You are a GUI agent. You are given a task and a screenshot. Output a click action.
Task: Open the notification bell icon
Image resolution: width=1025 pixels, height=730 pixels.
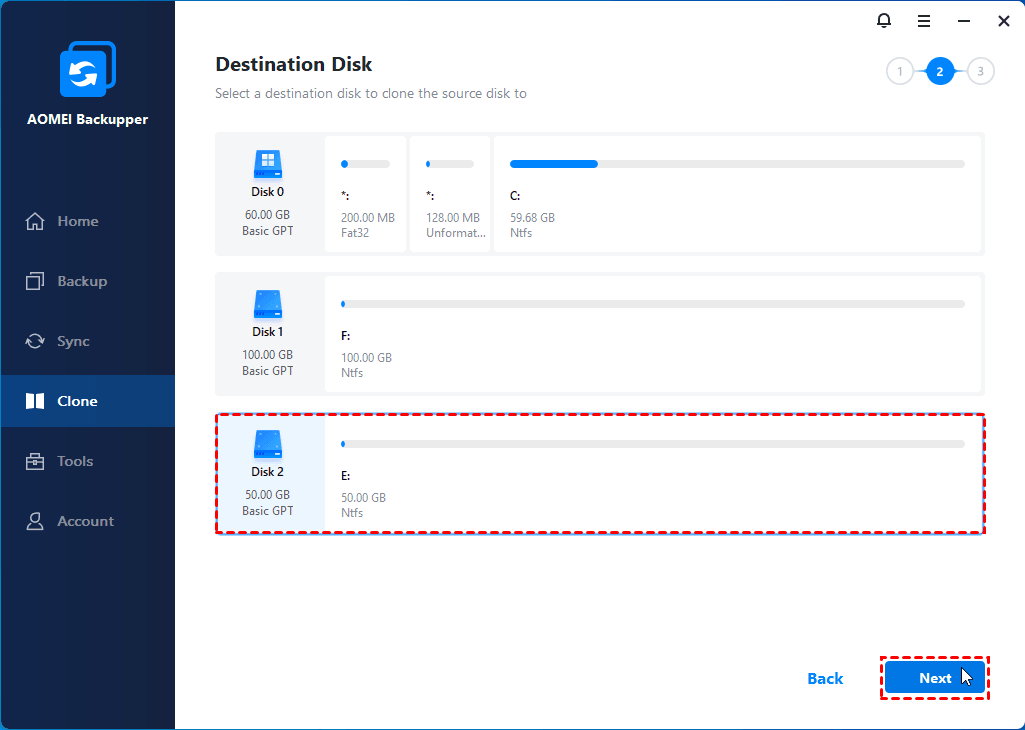pos(883,20)
